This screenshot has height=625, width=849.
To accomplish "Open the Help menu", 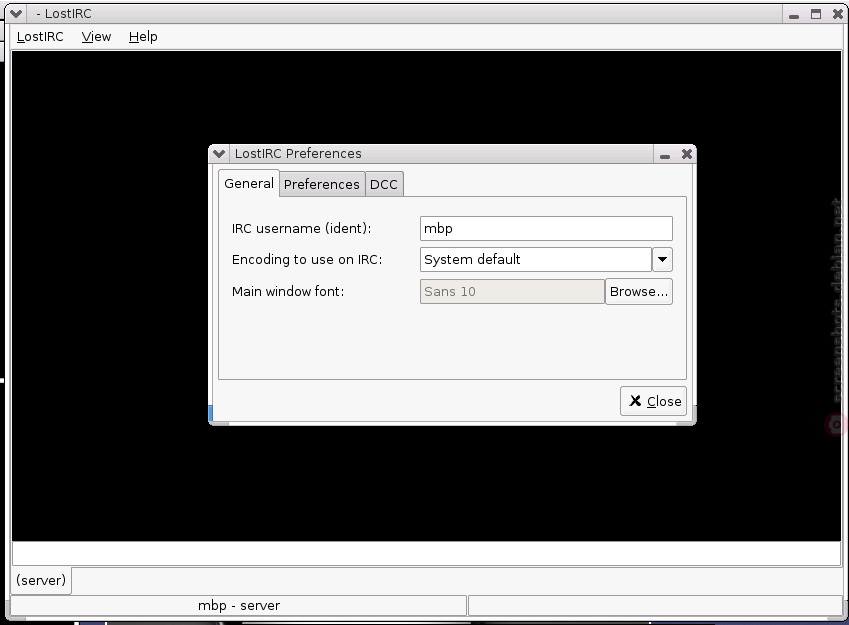I will [143, 37].
